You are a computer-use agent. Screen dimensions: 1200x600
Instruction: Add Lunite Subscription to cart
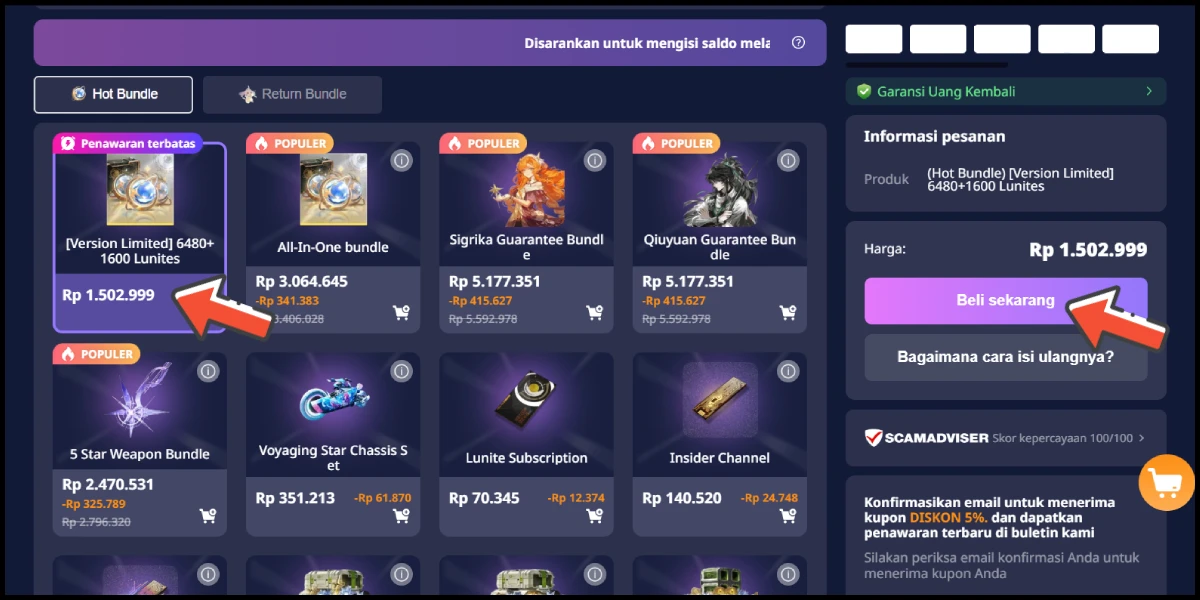pos(594,516)
